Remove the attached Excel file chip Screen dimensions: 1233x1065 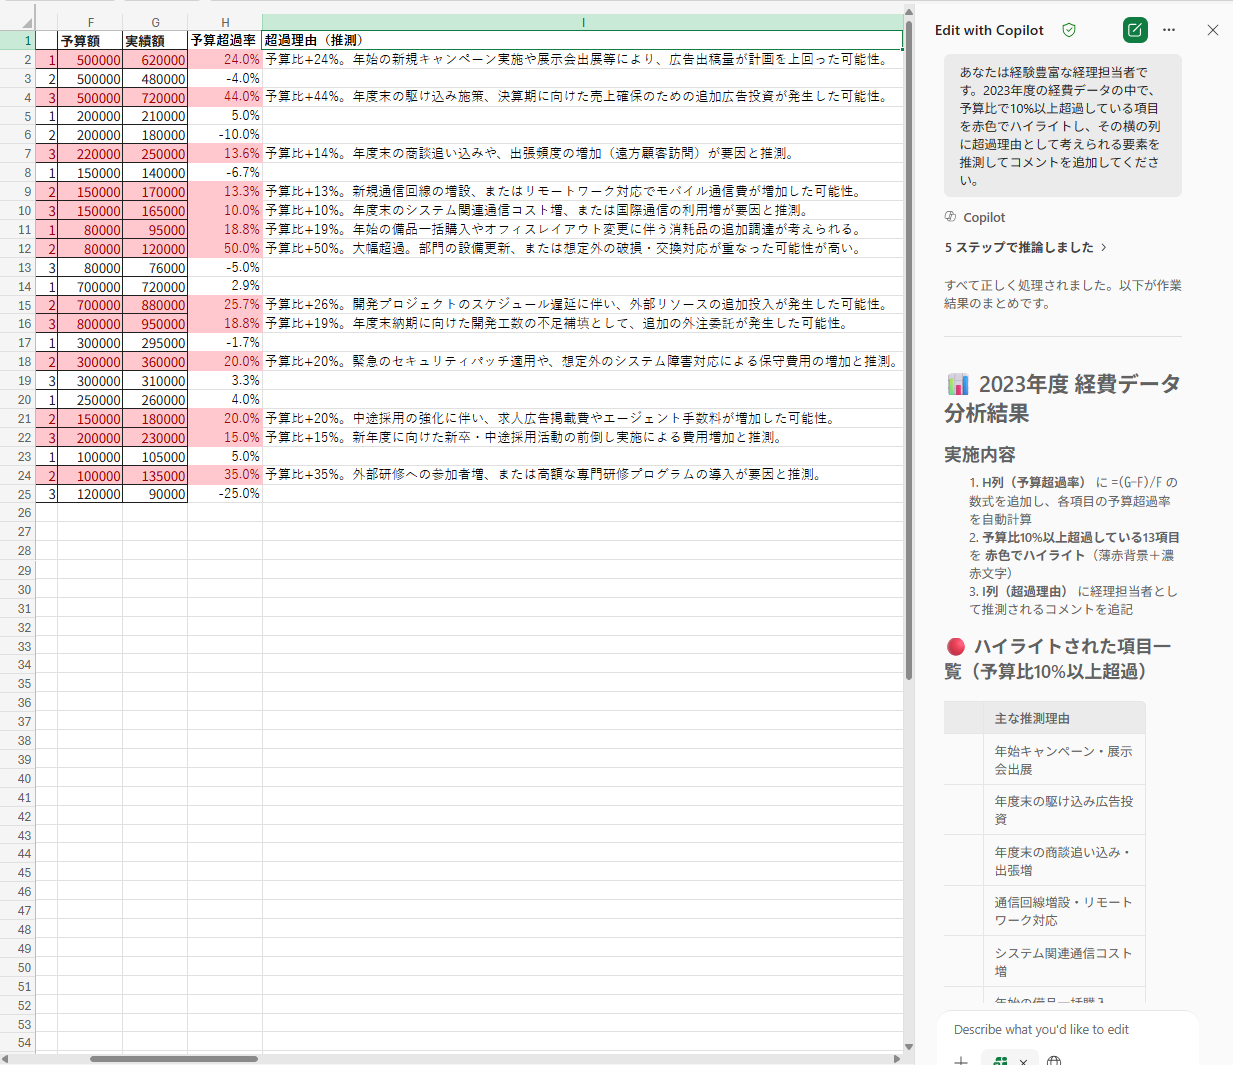pyautogui.click(x=1023, y=1061)
